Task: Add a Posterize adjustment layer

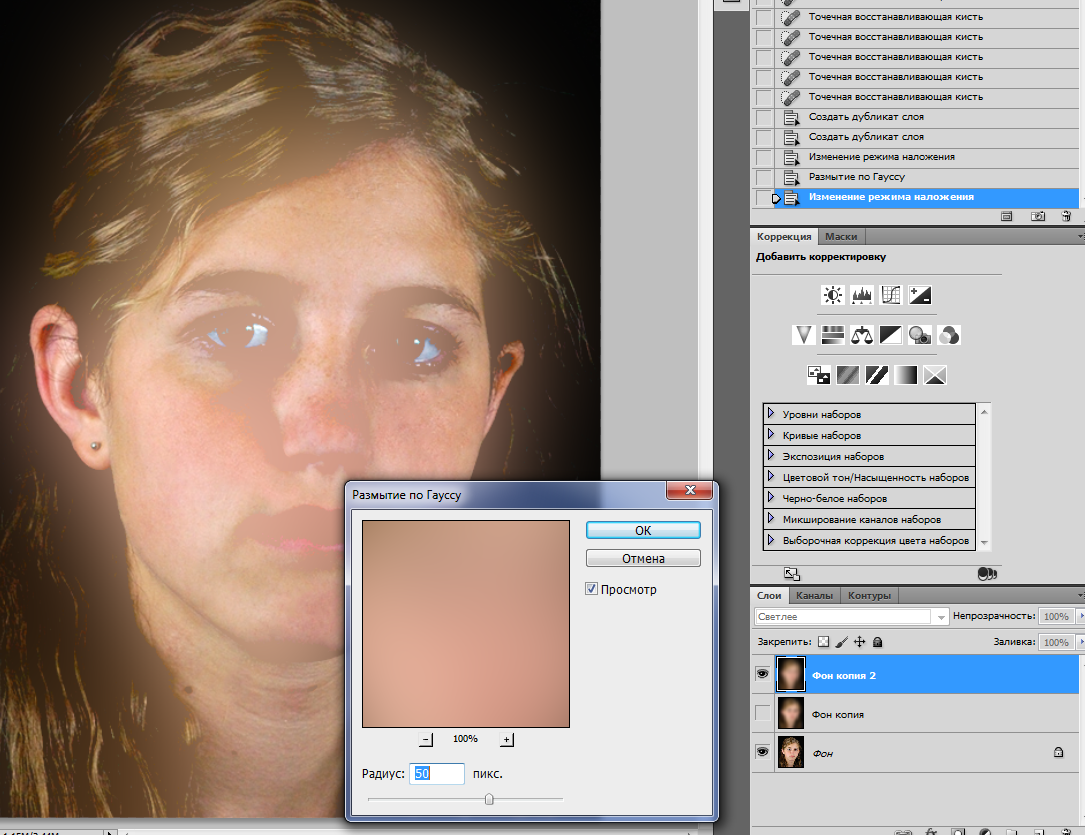Action: tap(848, 375)
